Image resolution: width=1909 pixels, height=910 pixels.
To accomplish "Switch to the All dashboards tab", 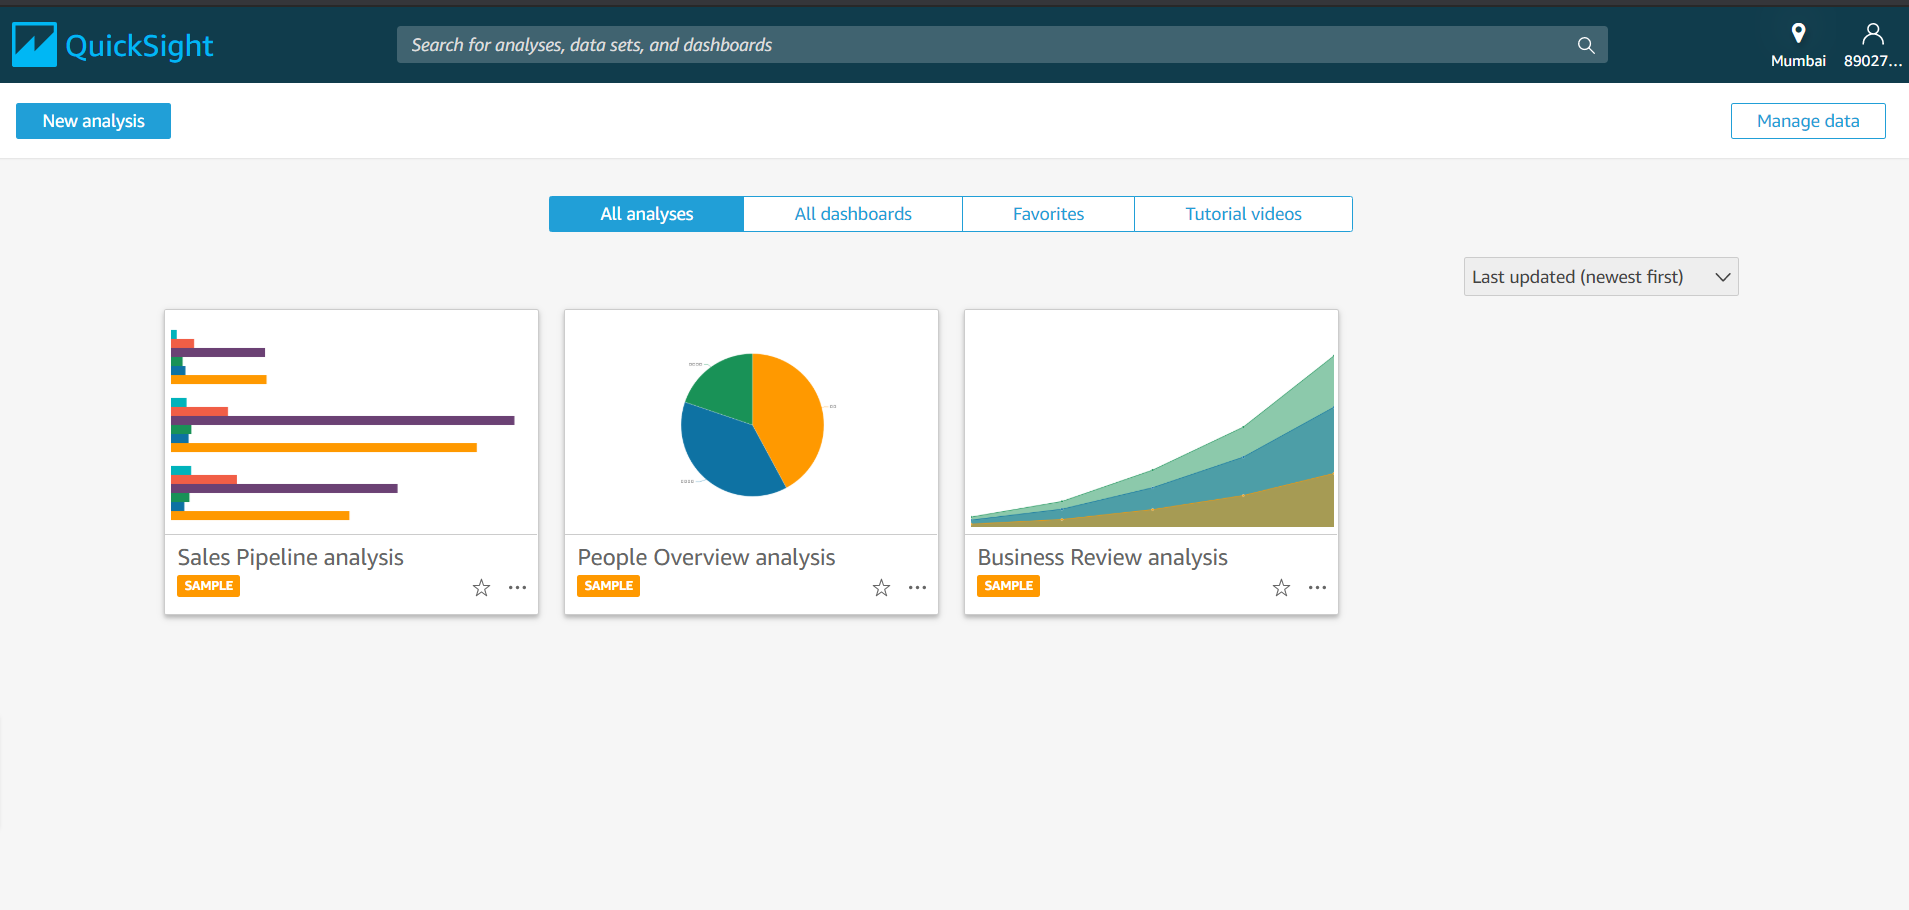I will tap(852, 214).
